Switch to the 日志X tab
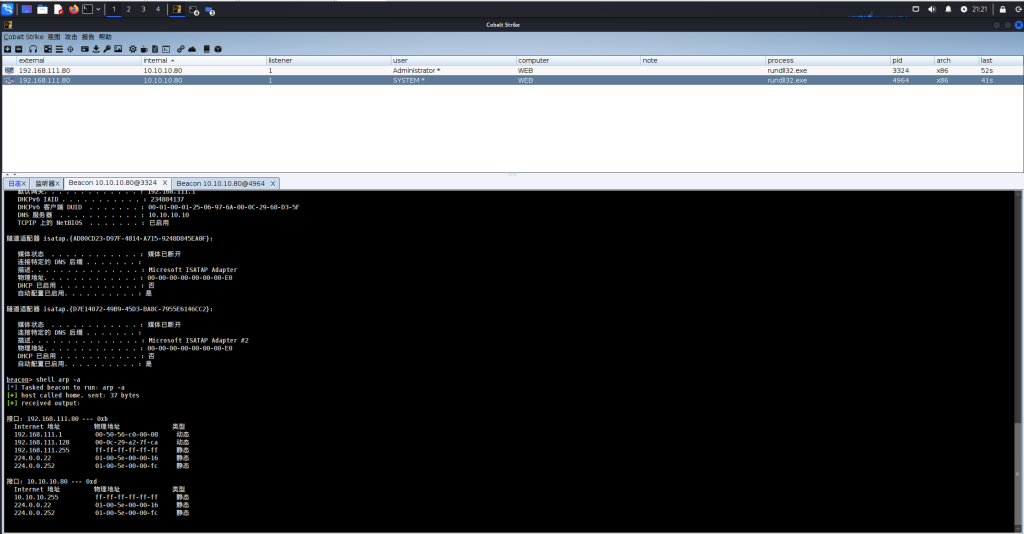The height and width of the screenshot is (534, 1024). coord(16,183)
